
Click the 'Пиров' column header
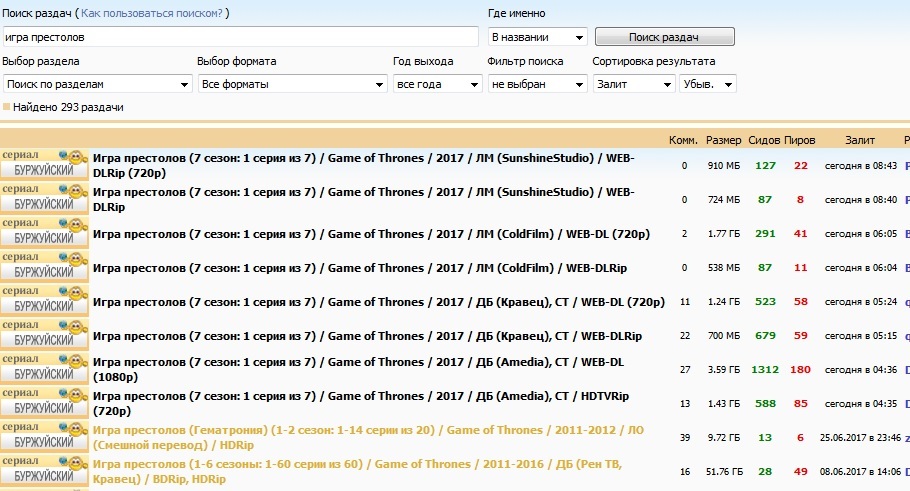(x=800, y=140)
